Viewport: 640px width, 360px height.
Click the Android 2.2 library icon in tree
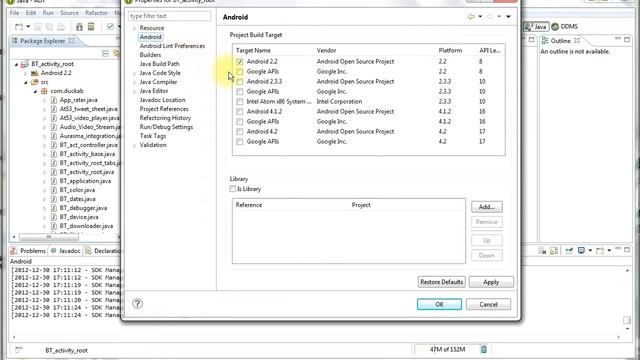click(x=35, y=73)
